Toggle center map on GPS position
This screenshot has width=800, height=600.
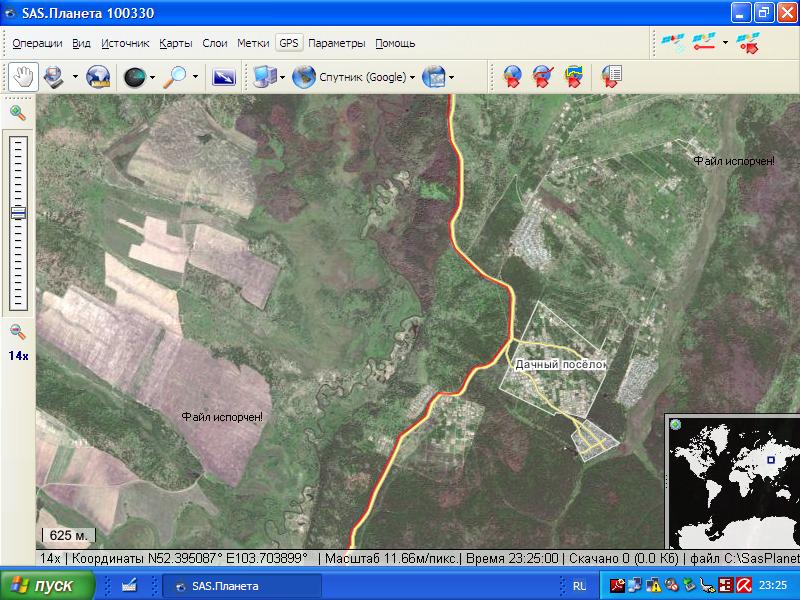tap(747, 43)
